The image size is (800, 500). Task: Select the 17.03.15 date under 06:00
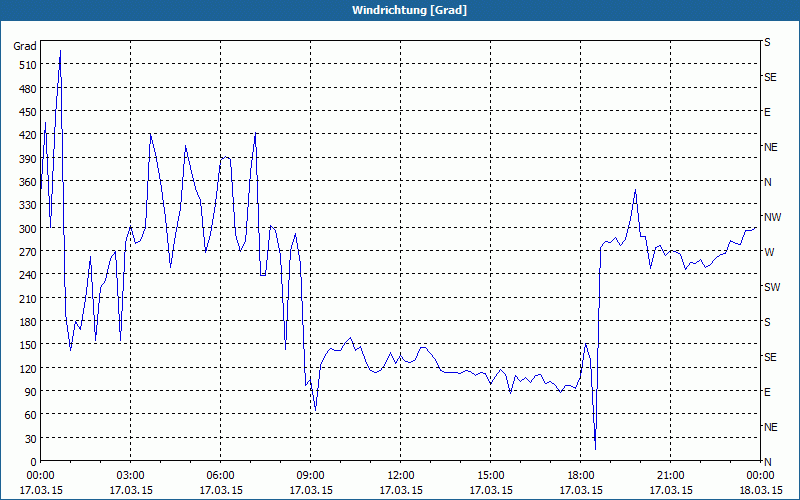[x=220, y=490]
